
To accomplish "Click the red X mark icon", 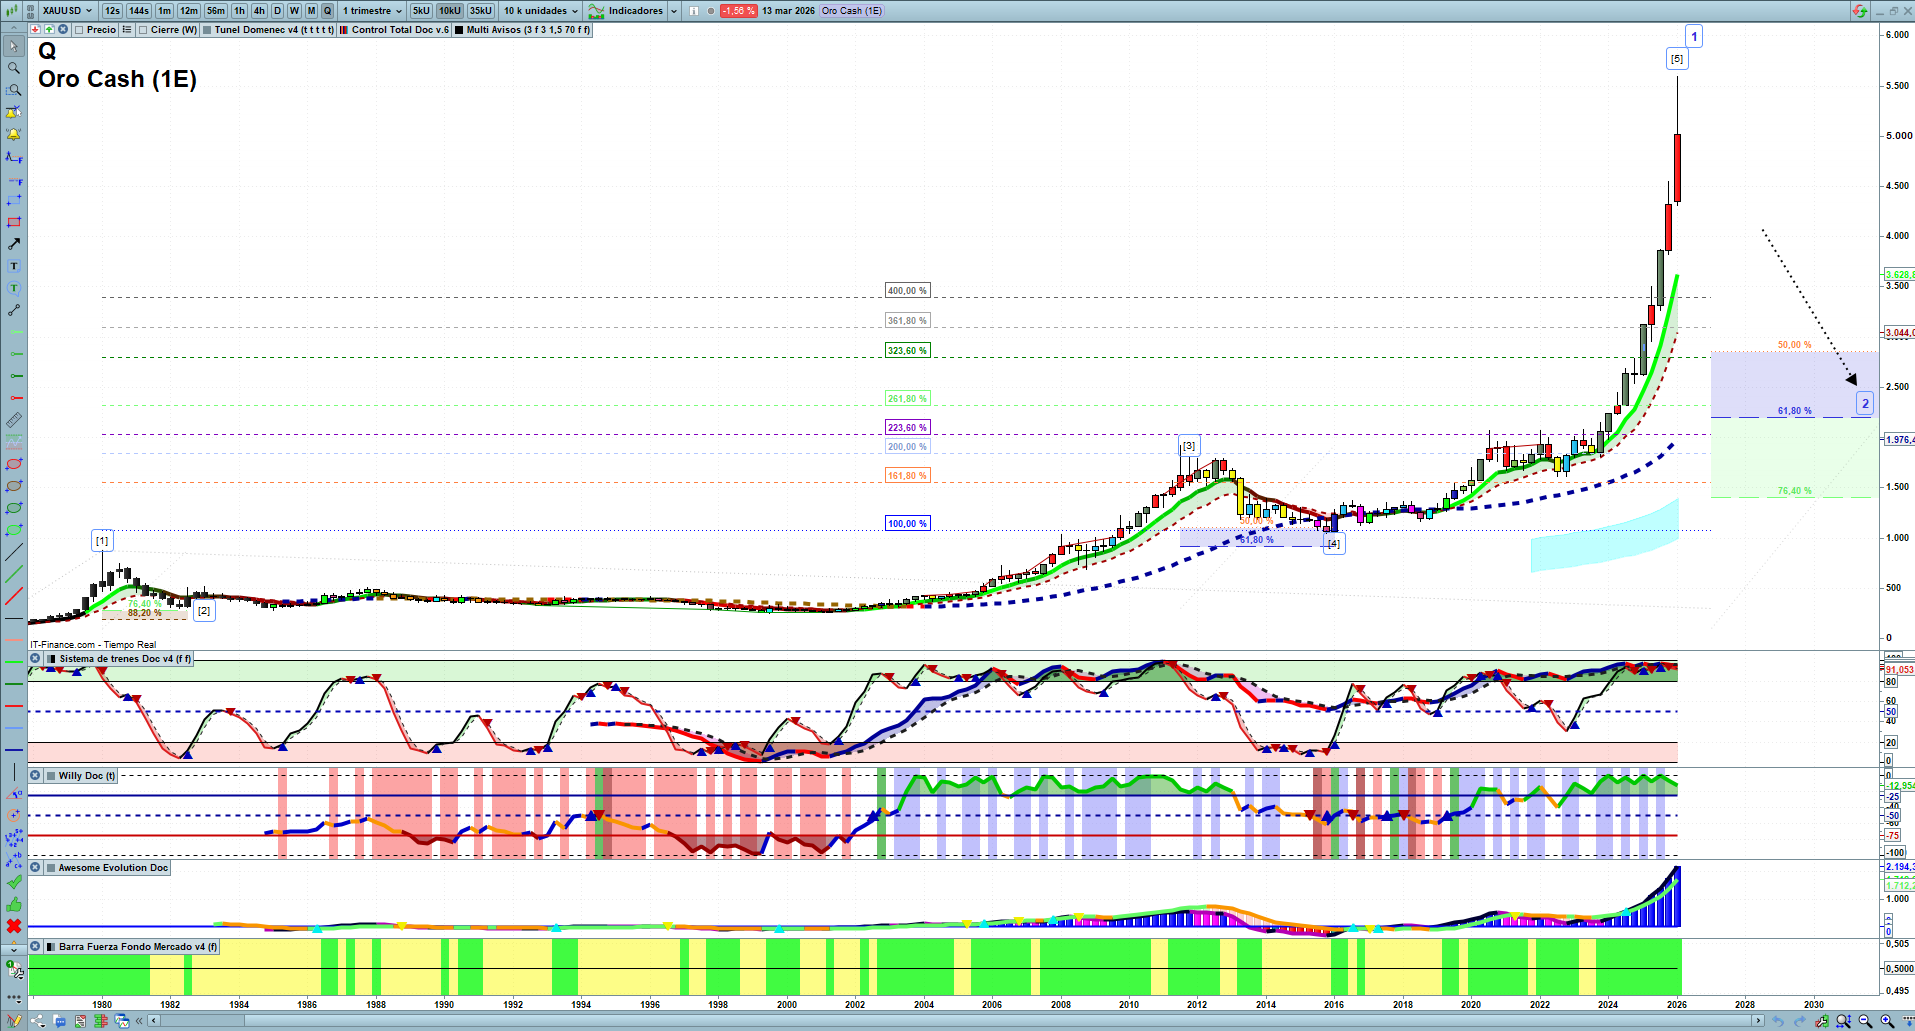I will (x=14, y=926).
